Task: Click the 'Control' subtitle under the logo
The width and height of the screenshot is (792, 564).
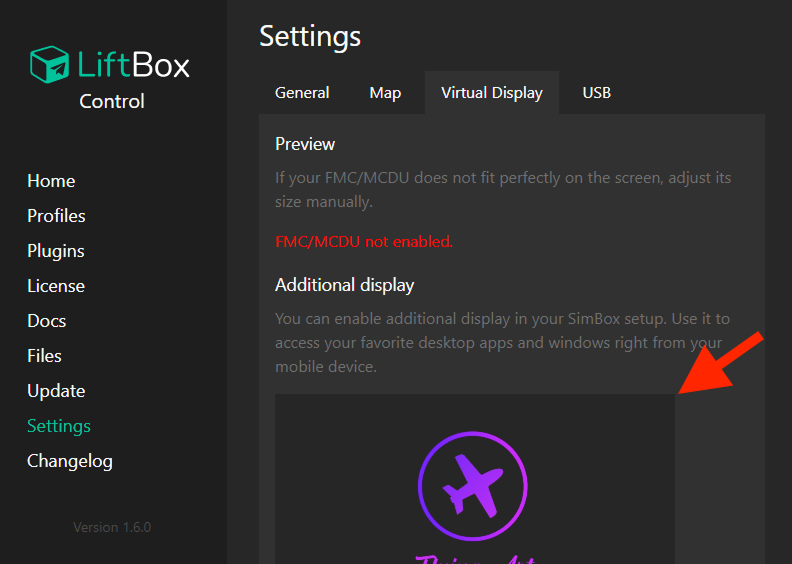Action: point(112,101)
